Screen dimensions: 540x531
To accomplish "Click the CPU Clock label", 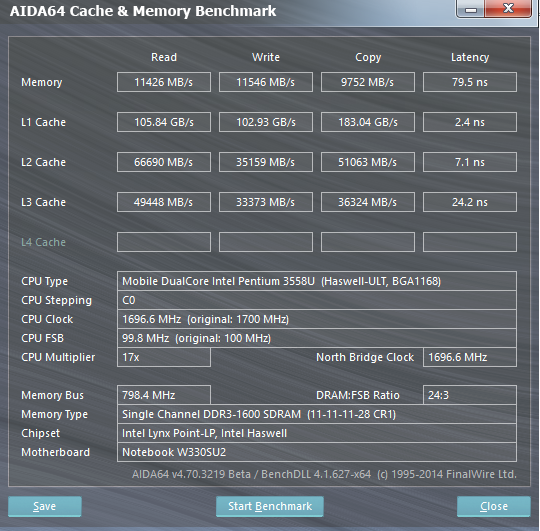I will (47, 319).
